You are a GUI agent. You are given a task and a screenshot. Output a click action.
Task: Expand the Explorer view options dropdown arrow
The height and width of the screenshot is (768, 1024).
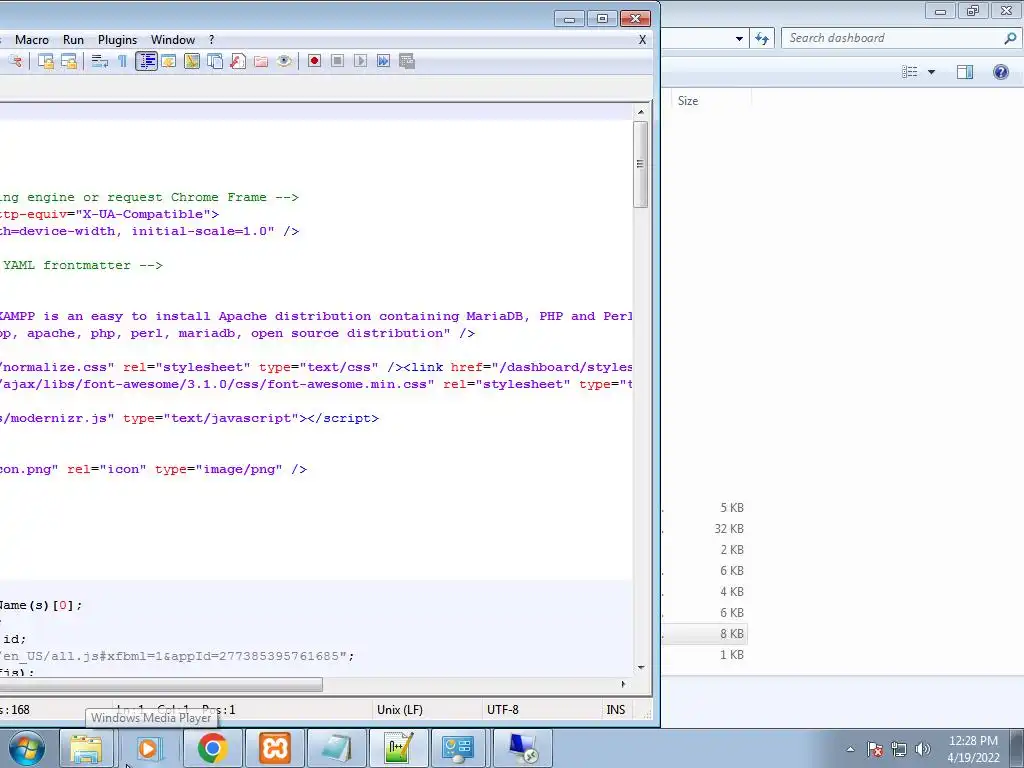click(x=931, y=72)
